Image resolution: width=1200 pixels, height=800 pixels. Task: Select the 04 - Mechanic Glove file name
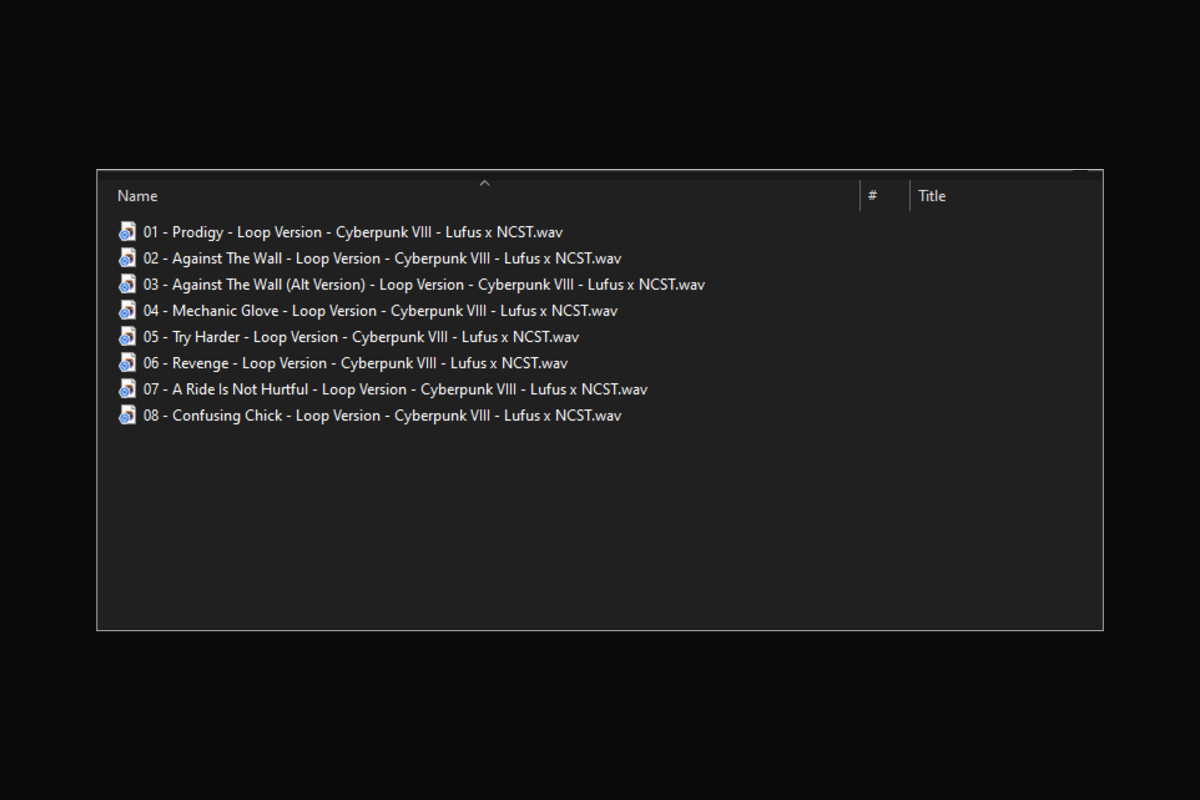coord(380,311)
